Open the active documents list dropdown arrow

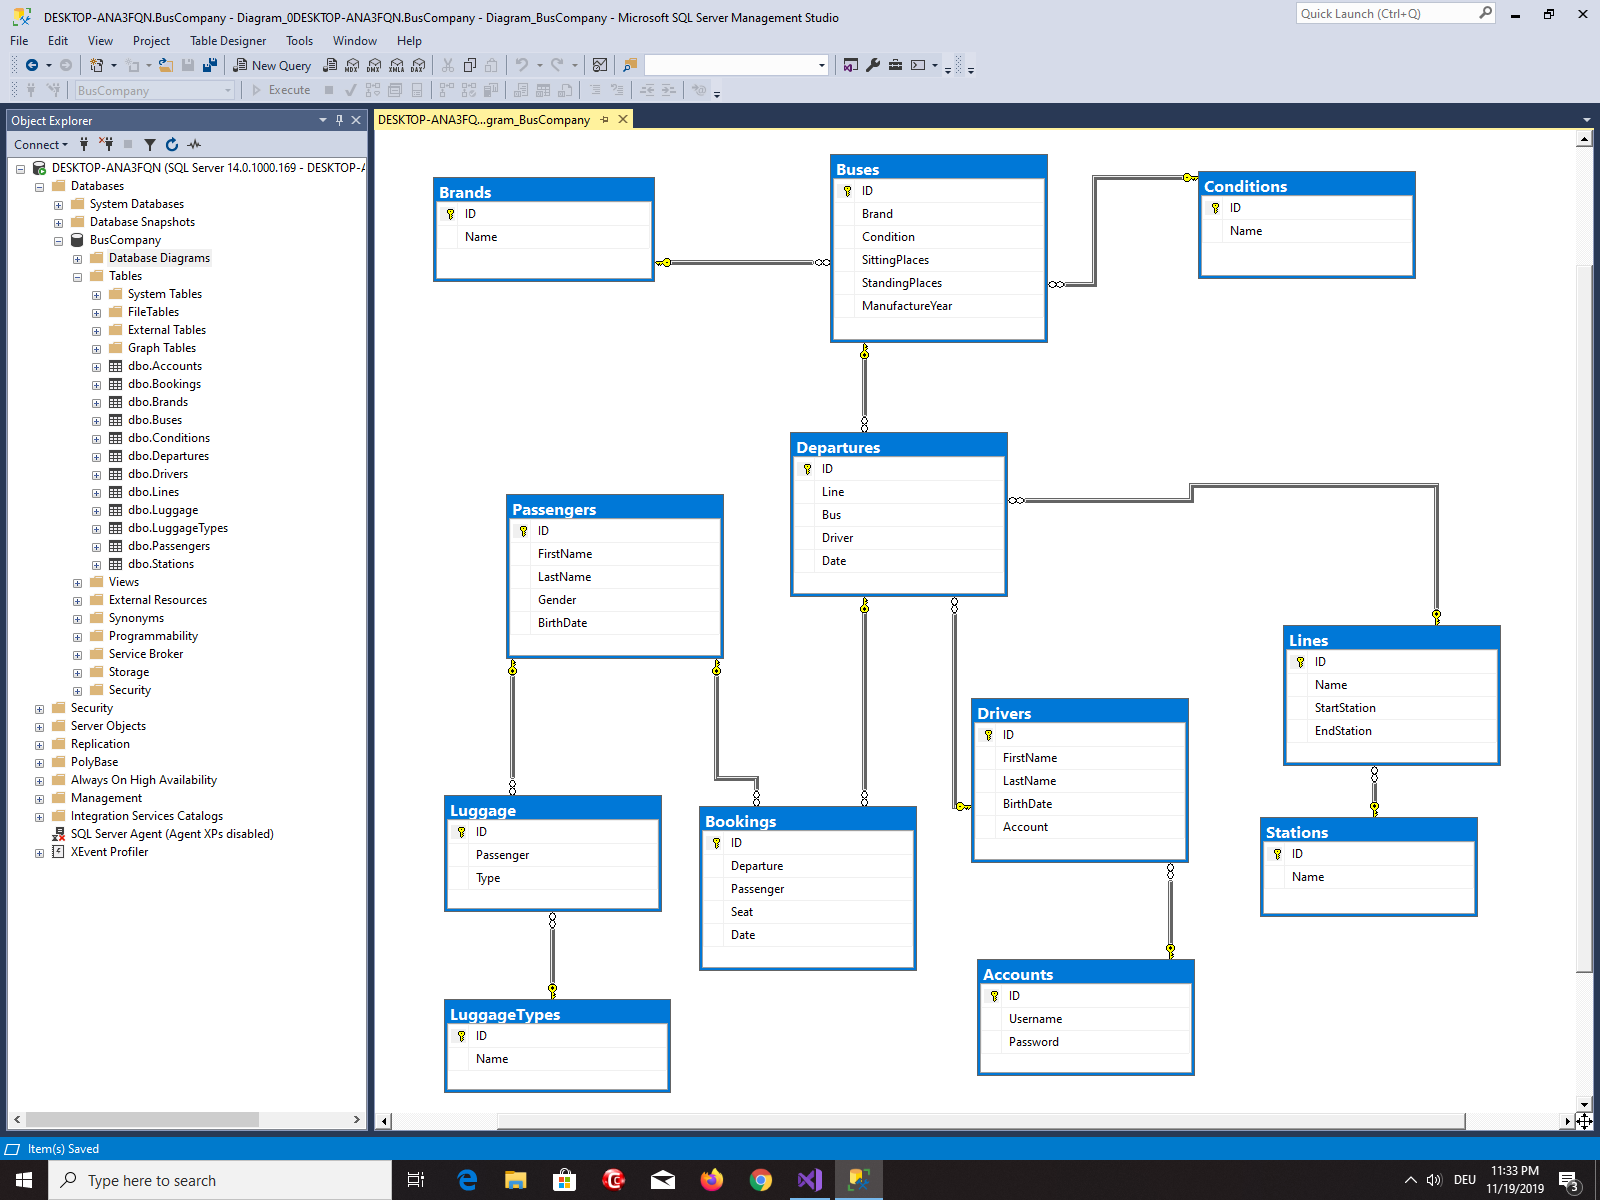pos(1587,119)
